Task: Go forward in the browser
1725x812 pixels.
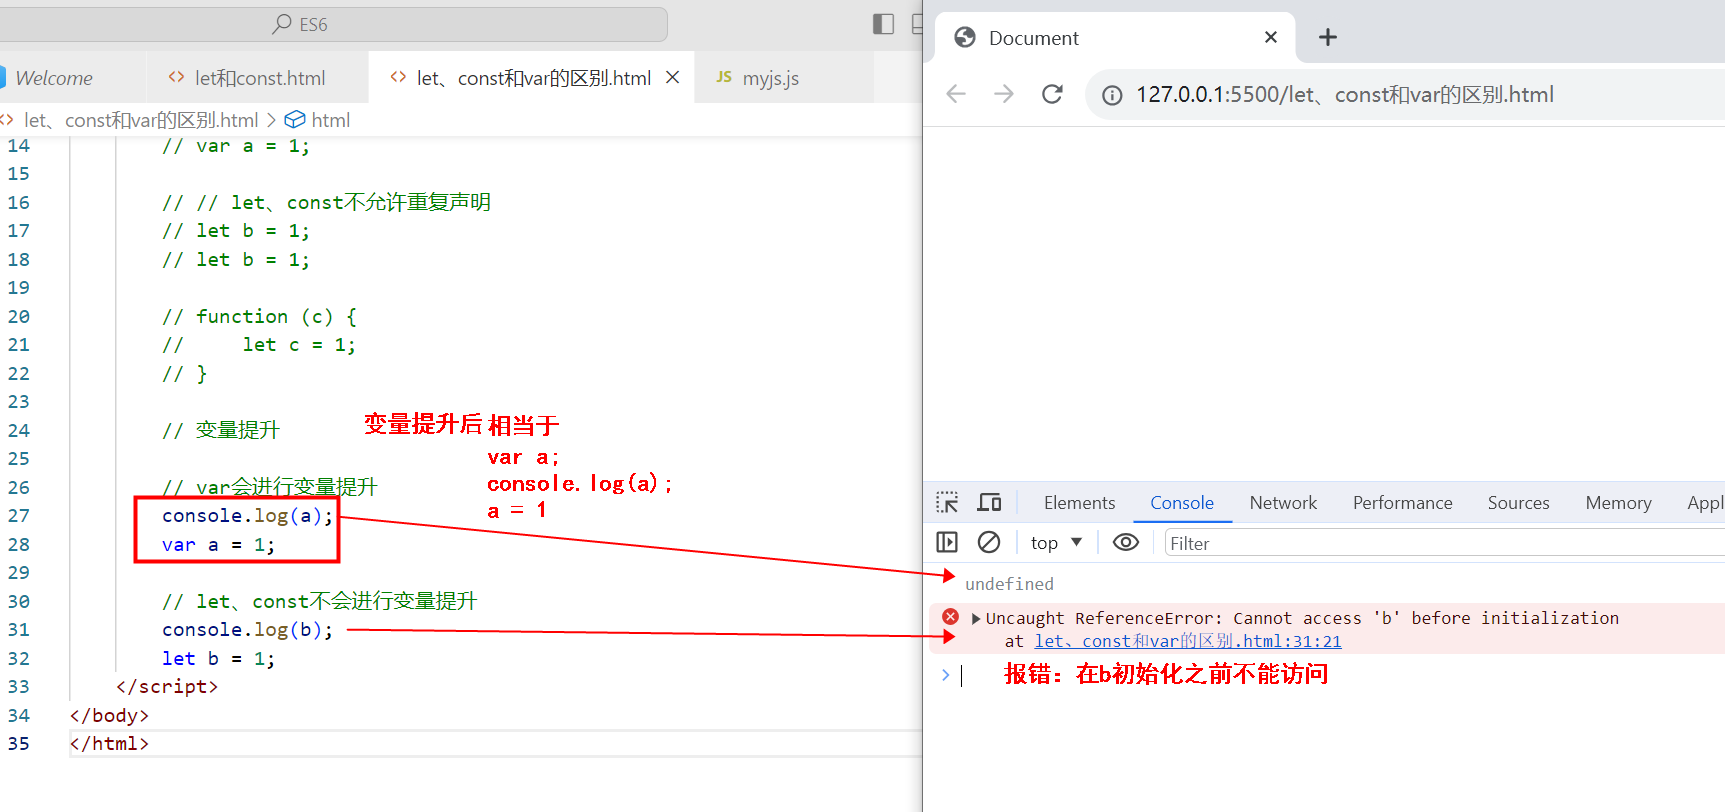Action: (1004, 94)
